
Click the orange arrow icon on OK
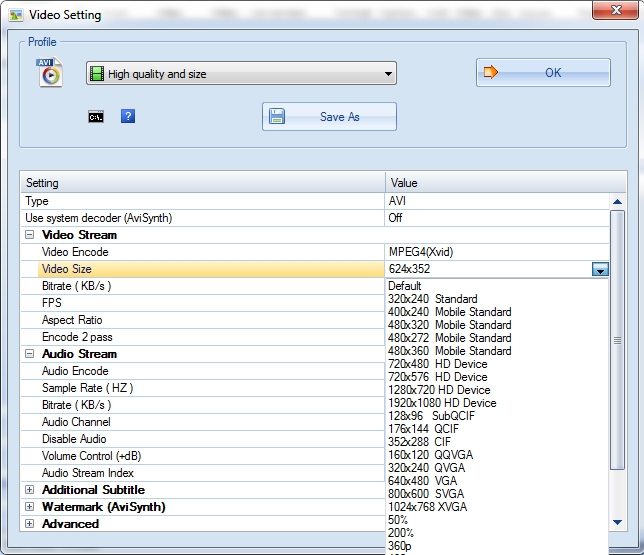(490, 72)
